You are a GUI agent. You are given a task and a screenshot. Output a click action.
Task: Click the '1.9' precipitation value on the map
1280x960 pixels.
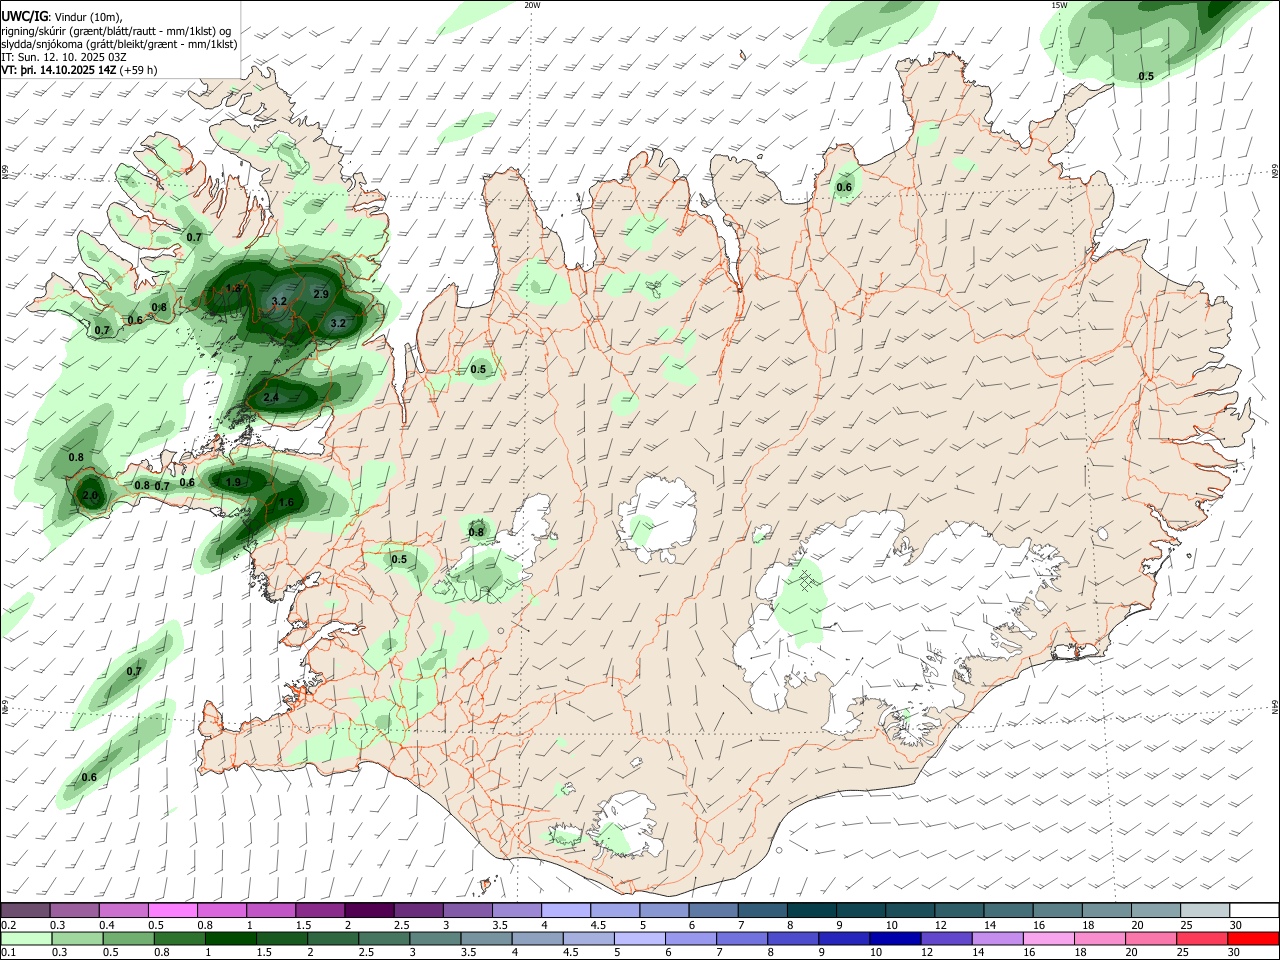pos(233,482)
